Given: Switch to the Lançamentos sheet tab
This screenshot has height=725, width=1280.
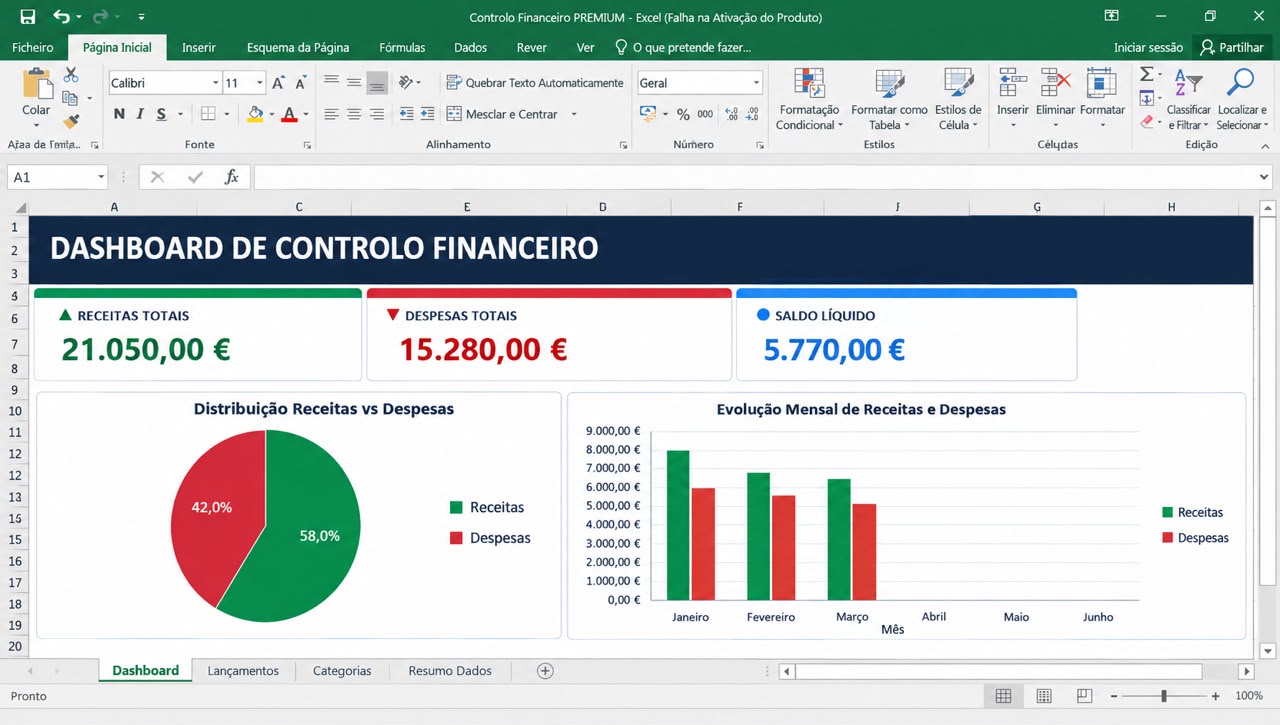Looking at the screenshot, I should tap(243, 671).
